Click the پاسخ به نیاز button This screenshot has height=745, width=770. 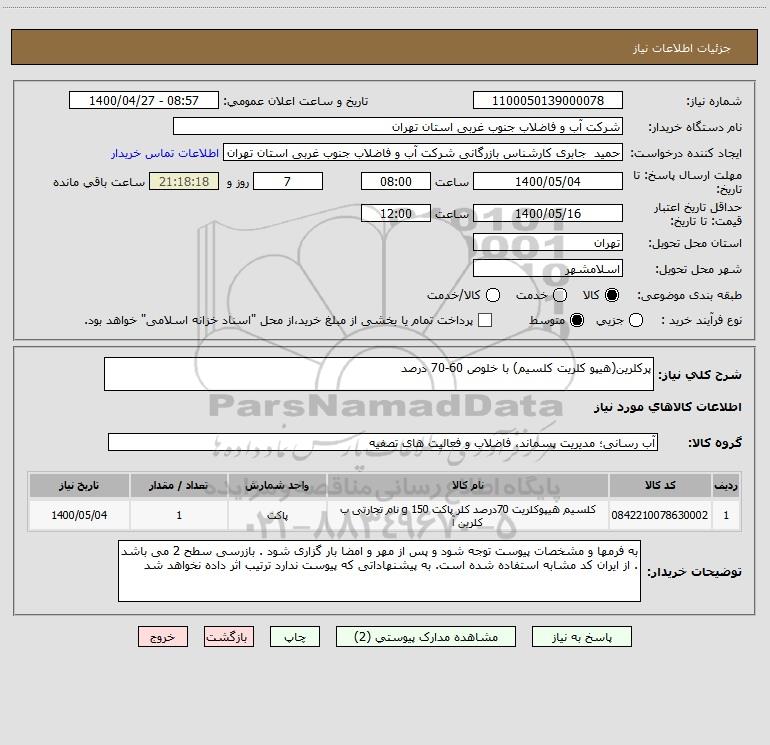[581, 637]
